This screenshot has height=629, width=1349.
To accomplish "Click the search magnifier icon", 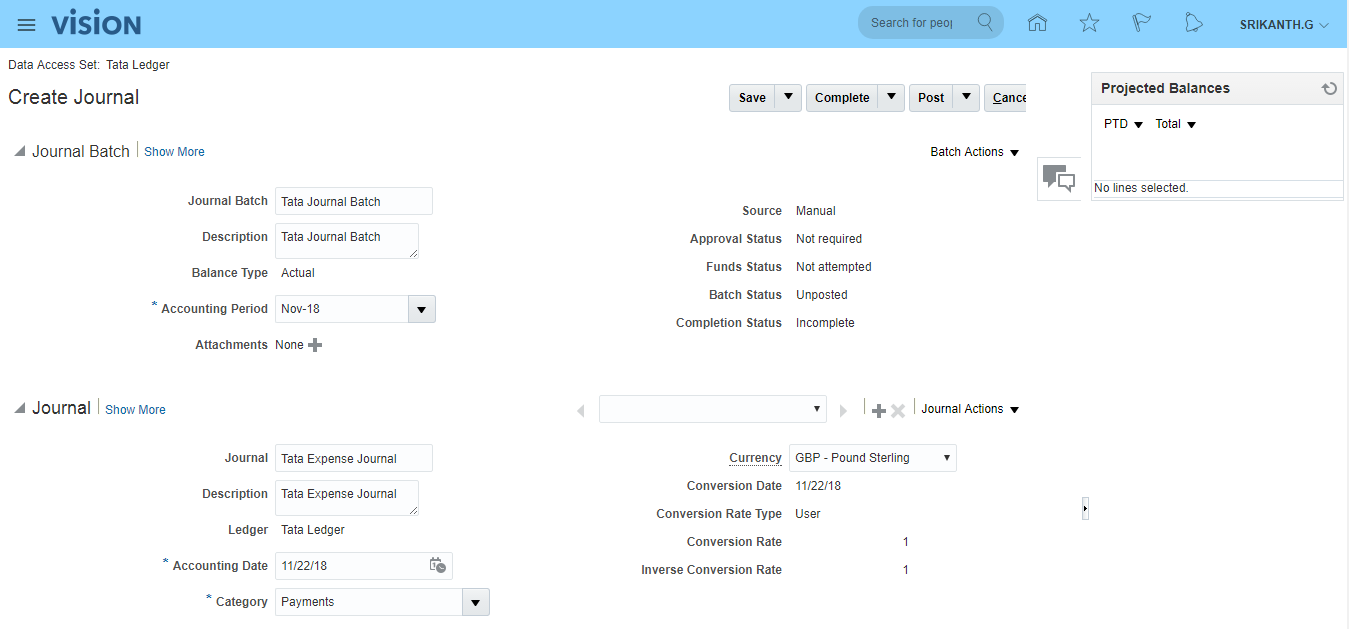I will (x=985, y=22).
